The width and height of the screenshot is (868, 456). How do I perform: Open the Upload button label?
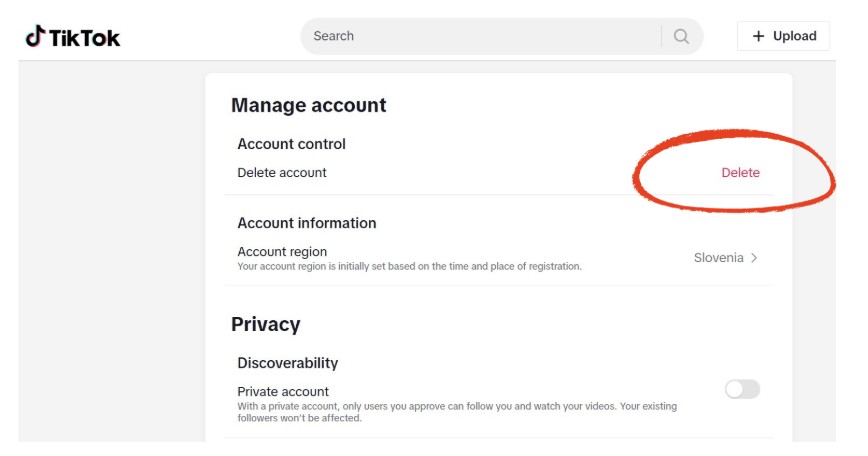click(794, 36)
